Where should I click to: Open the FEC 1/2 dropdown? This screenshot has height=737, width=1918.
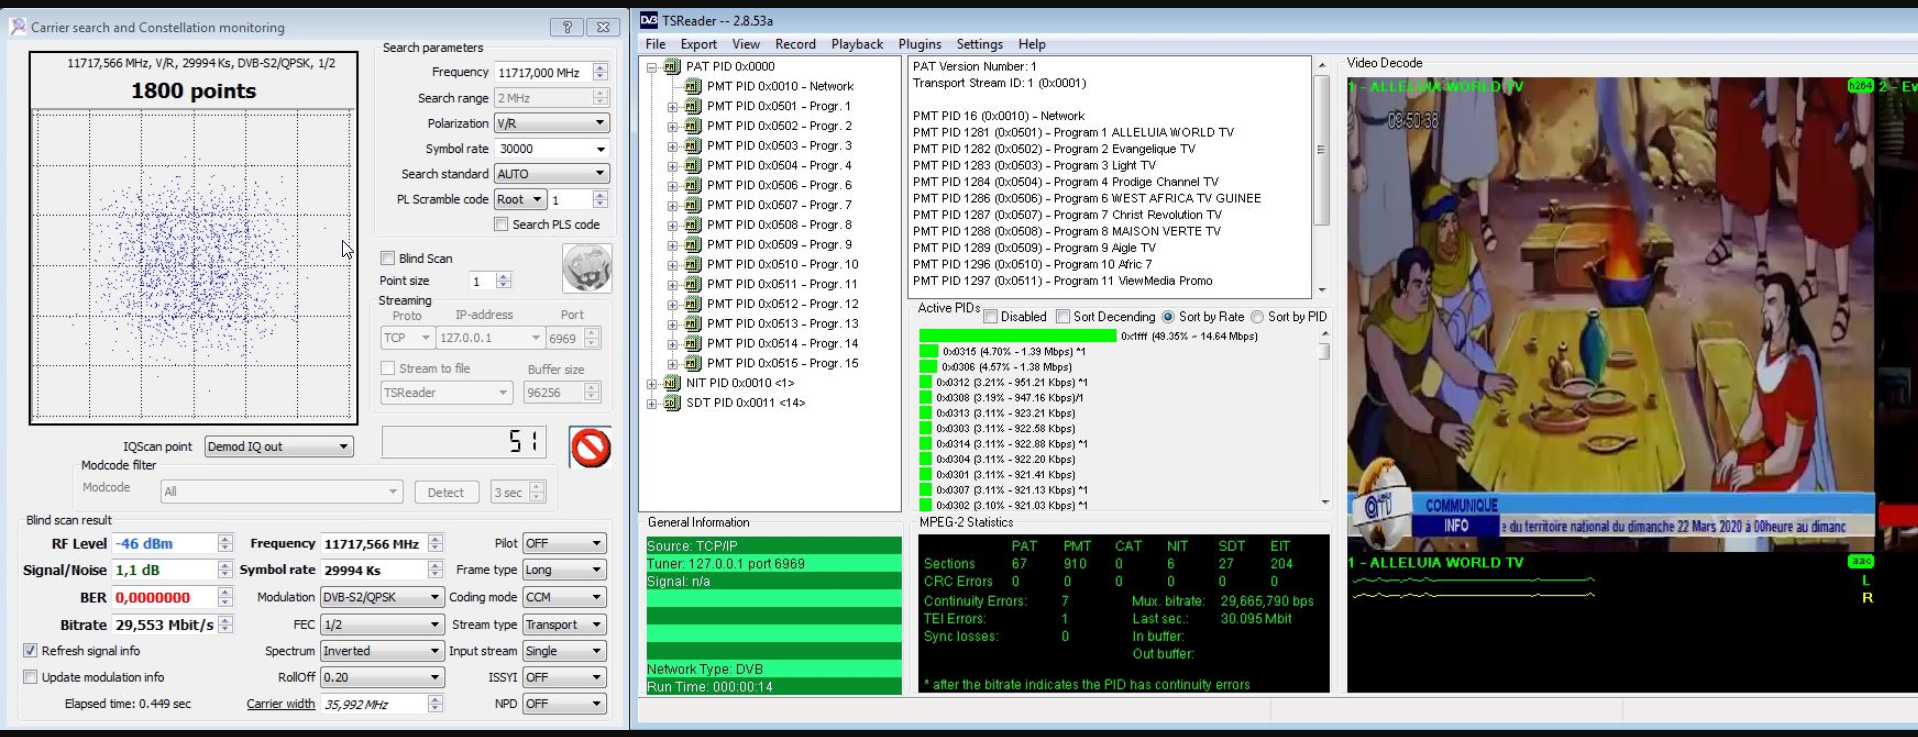pyautogui.click(x=381, y=624)
